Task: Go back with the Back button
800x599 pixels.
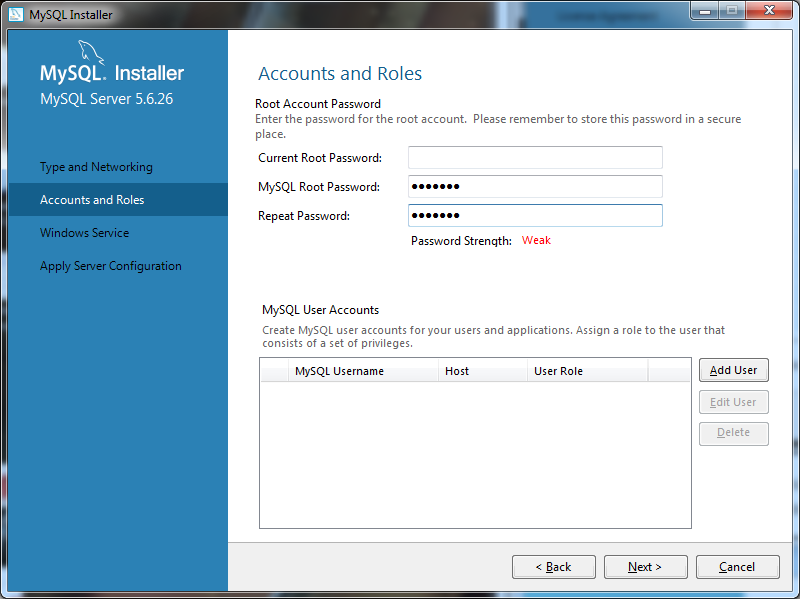Action: (554, 567)
